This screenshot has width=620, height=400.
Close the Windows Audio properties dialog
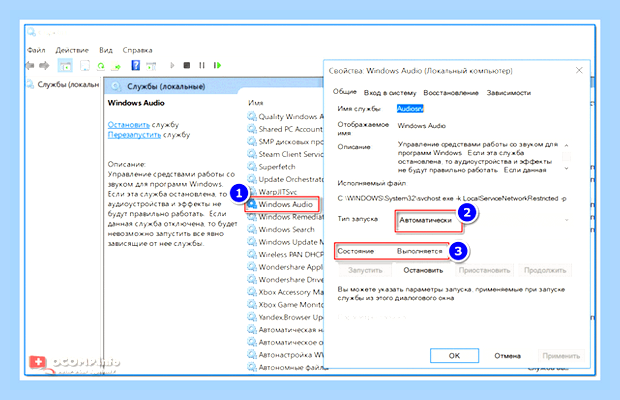point(579,70)
